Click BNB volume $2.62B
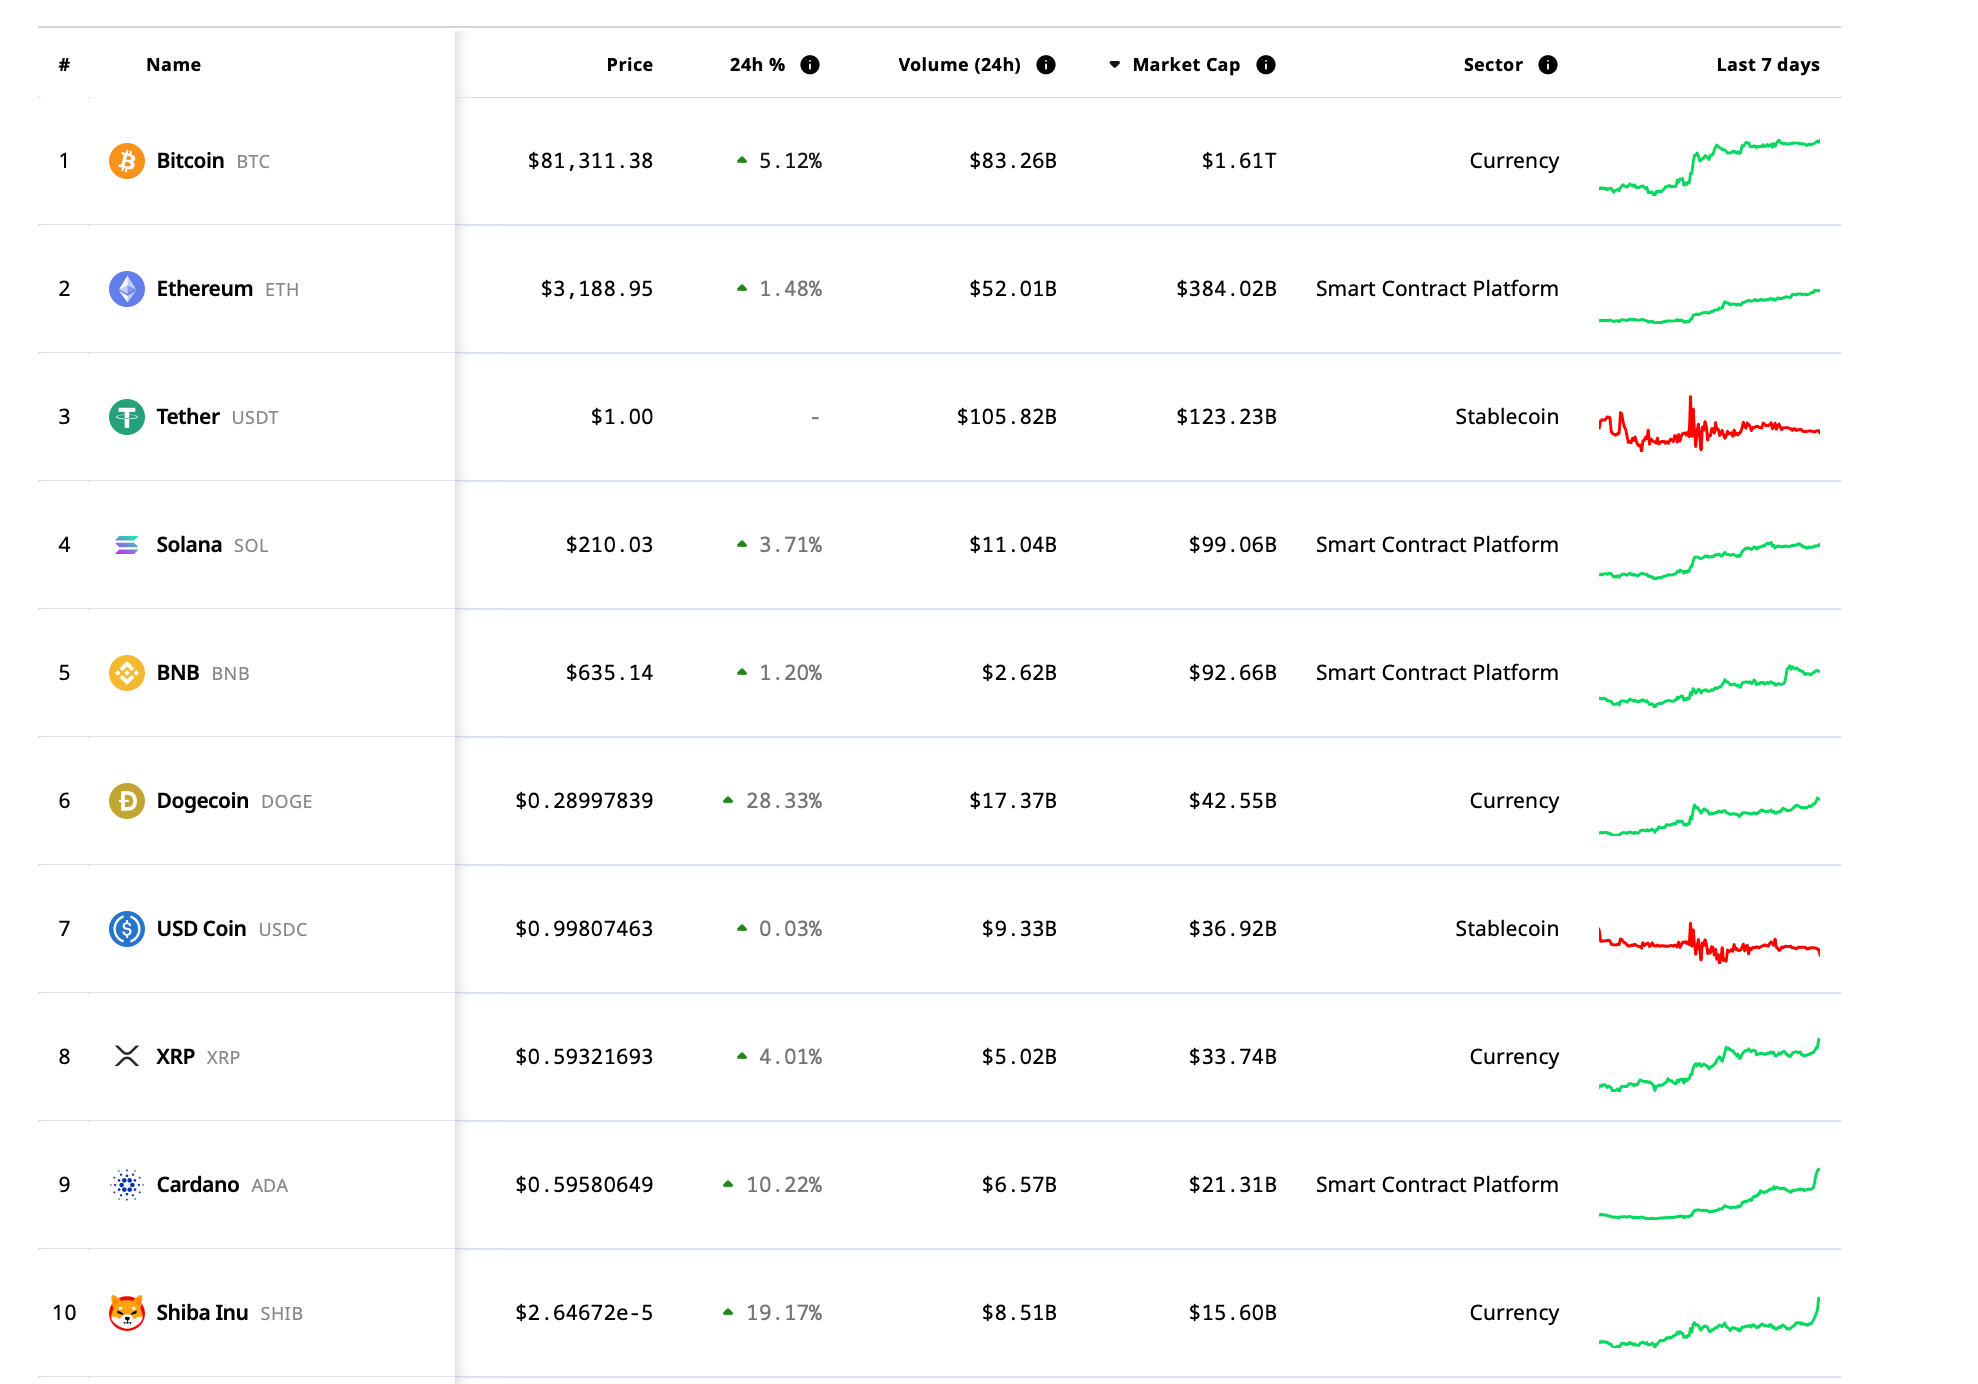The width and height of the screenshot is (1978, 1384). pos(1019,673)
